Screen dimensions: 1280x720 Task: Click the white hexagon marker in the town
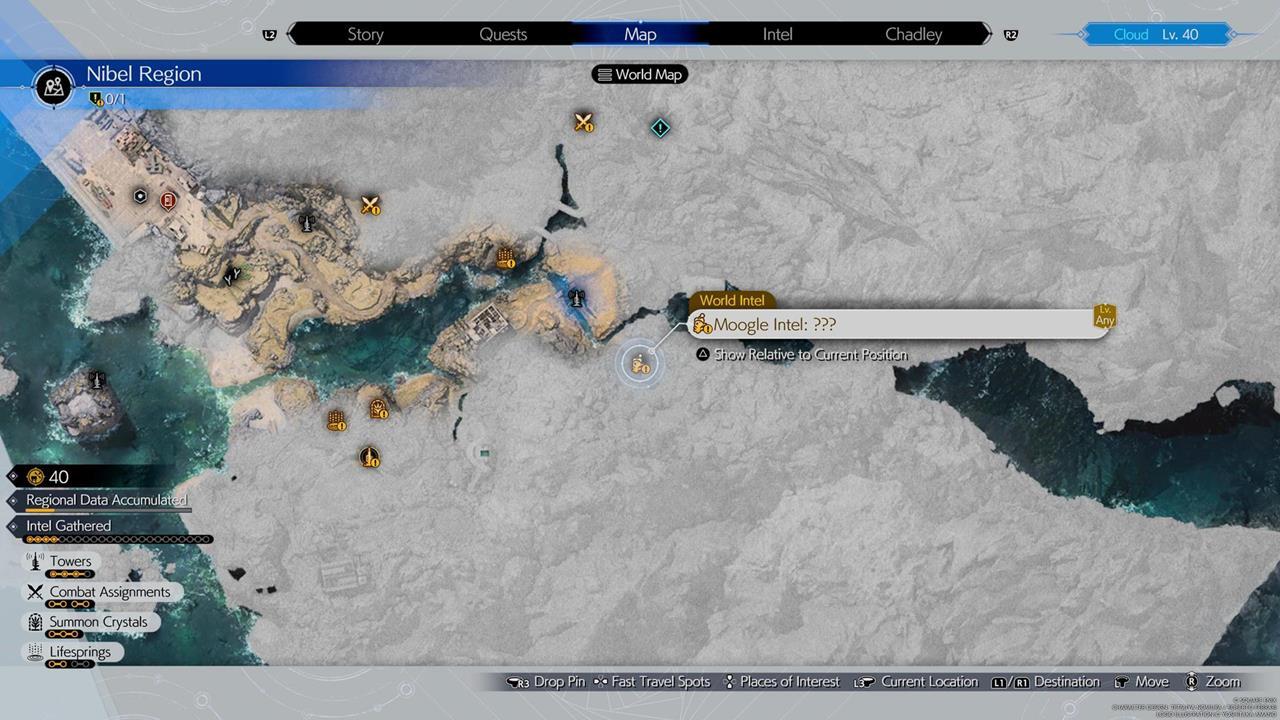click(x=141, y=197)
